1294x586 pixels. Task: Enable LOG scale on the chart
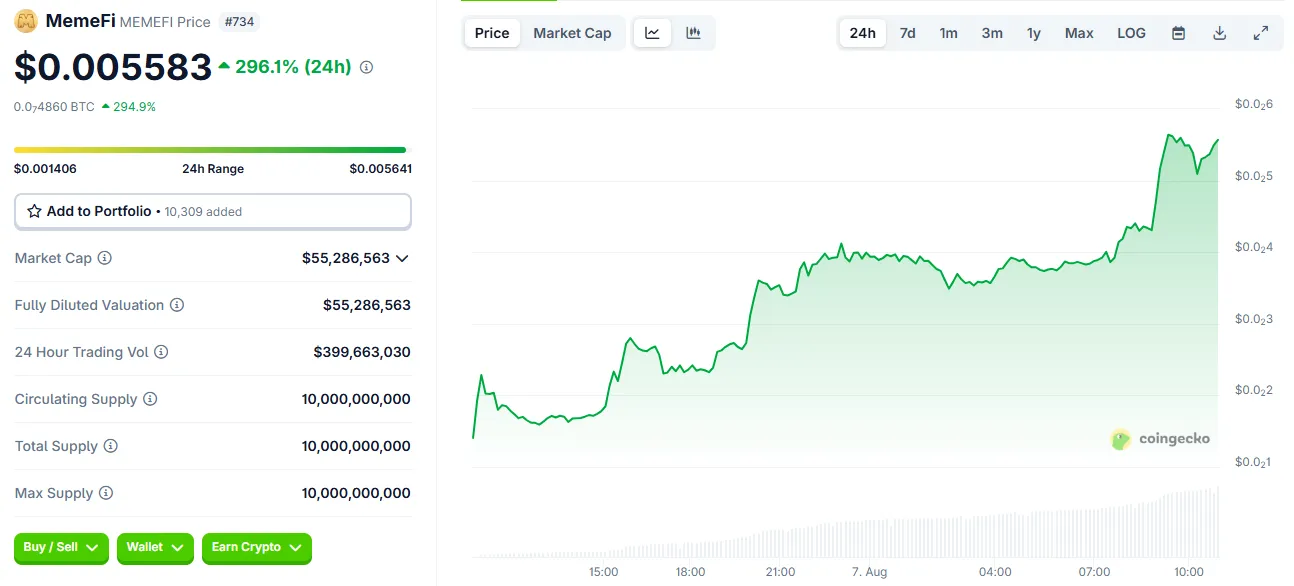pos(1130,32)
